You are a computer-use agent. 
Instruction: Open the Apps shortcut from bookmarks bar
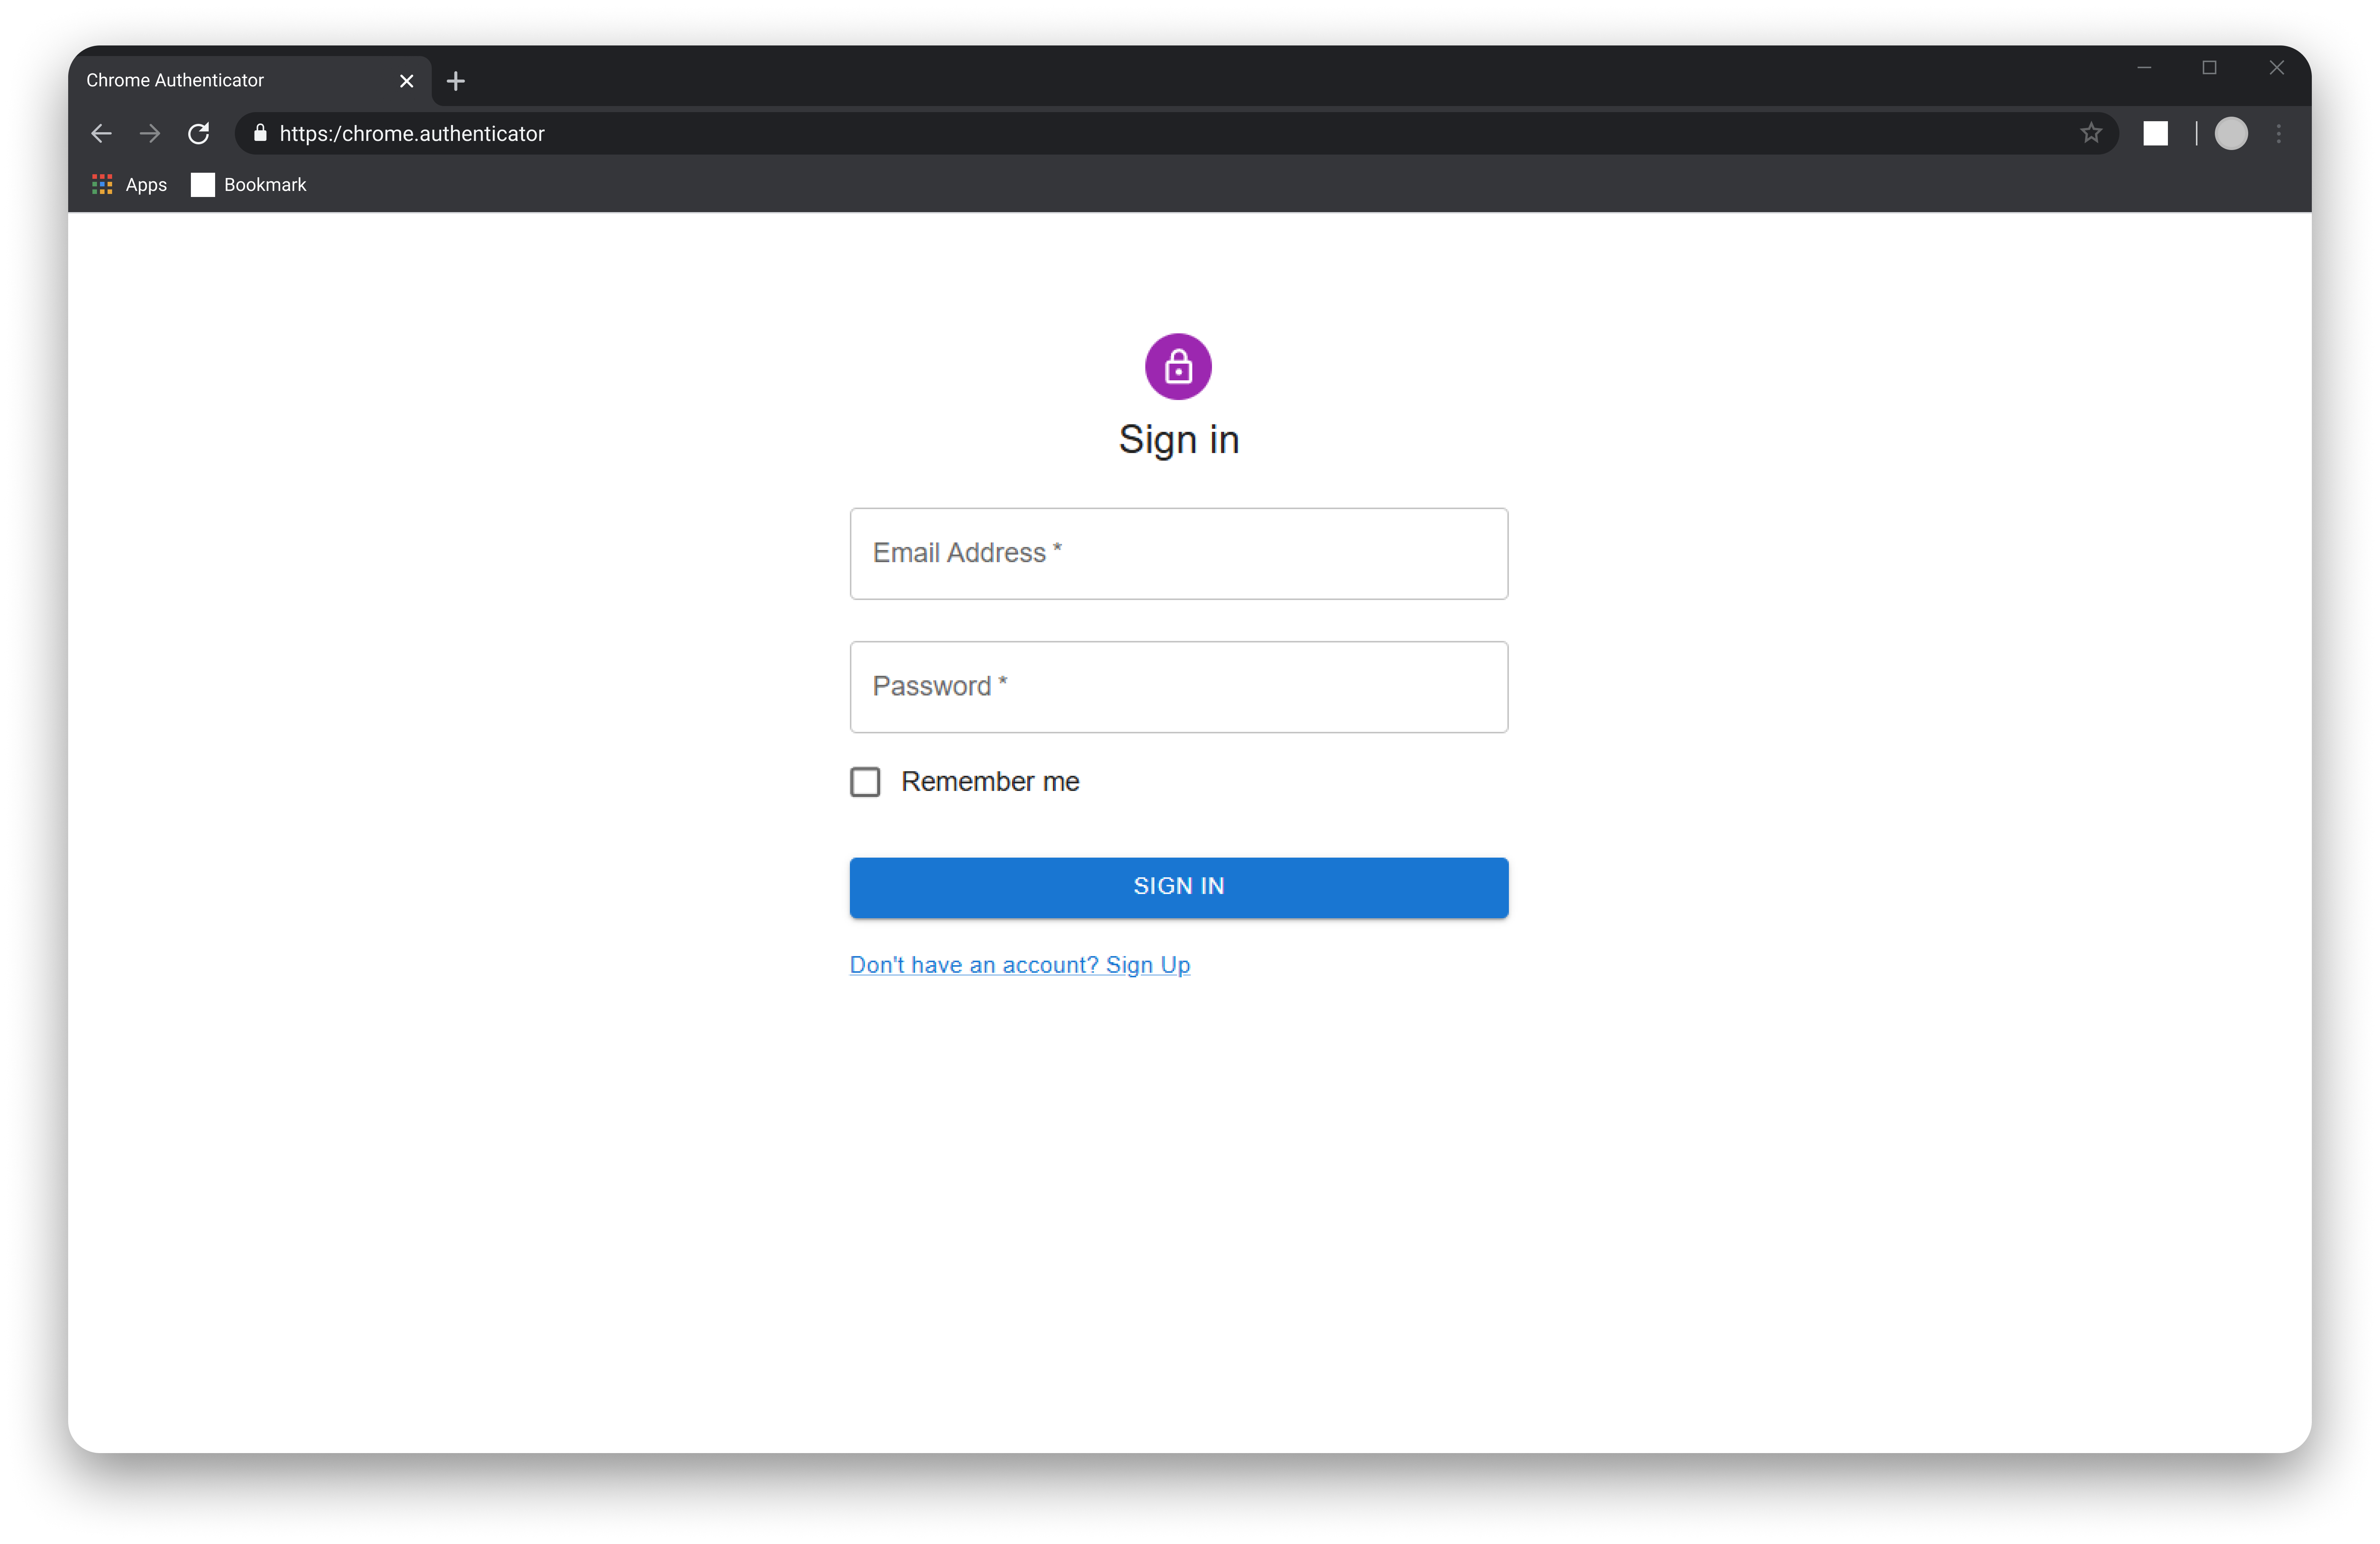point(145,184)
